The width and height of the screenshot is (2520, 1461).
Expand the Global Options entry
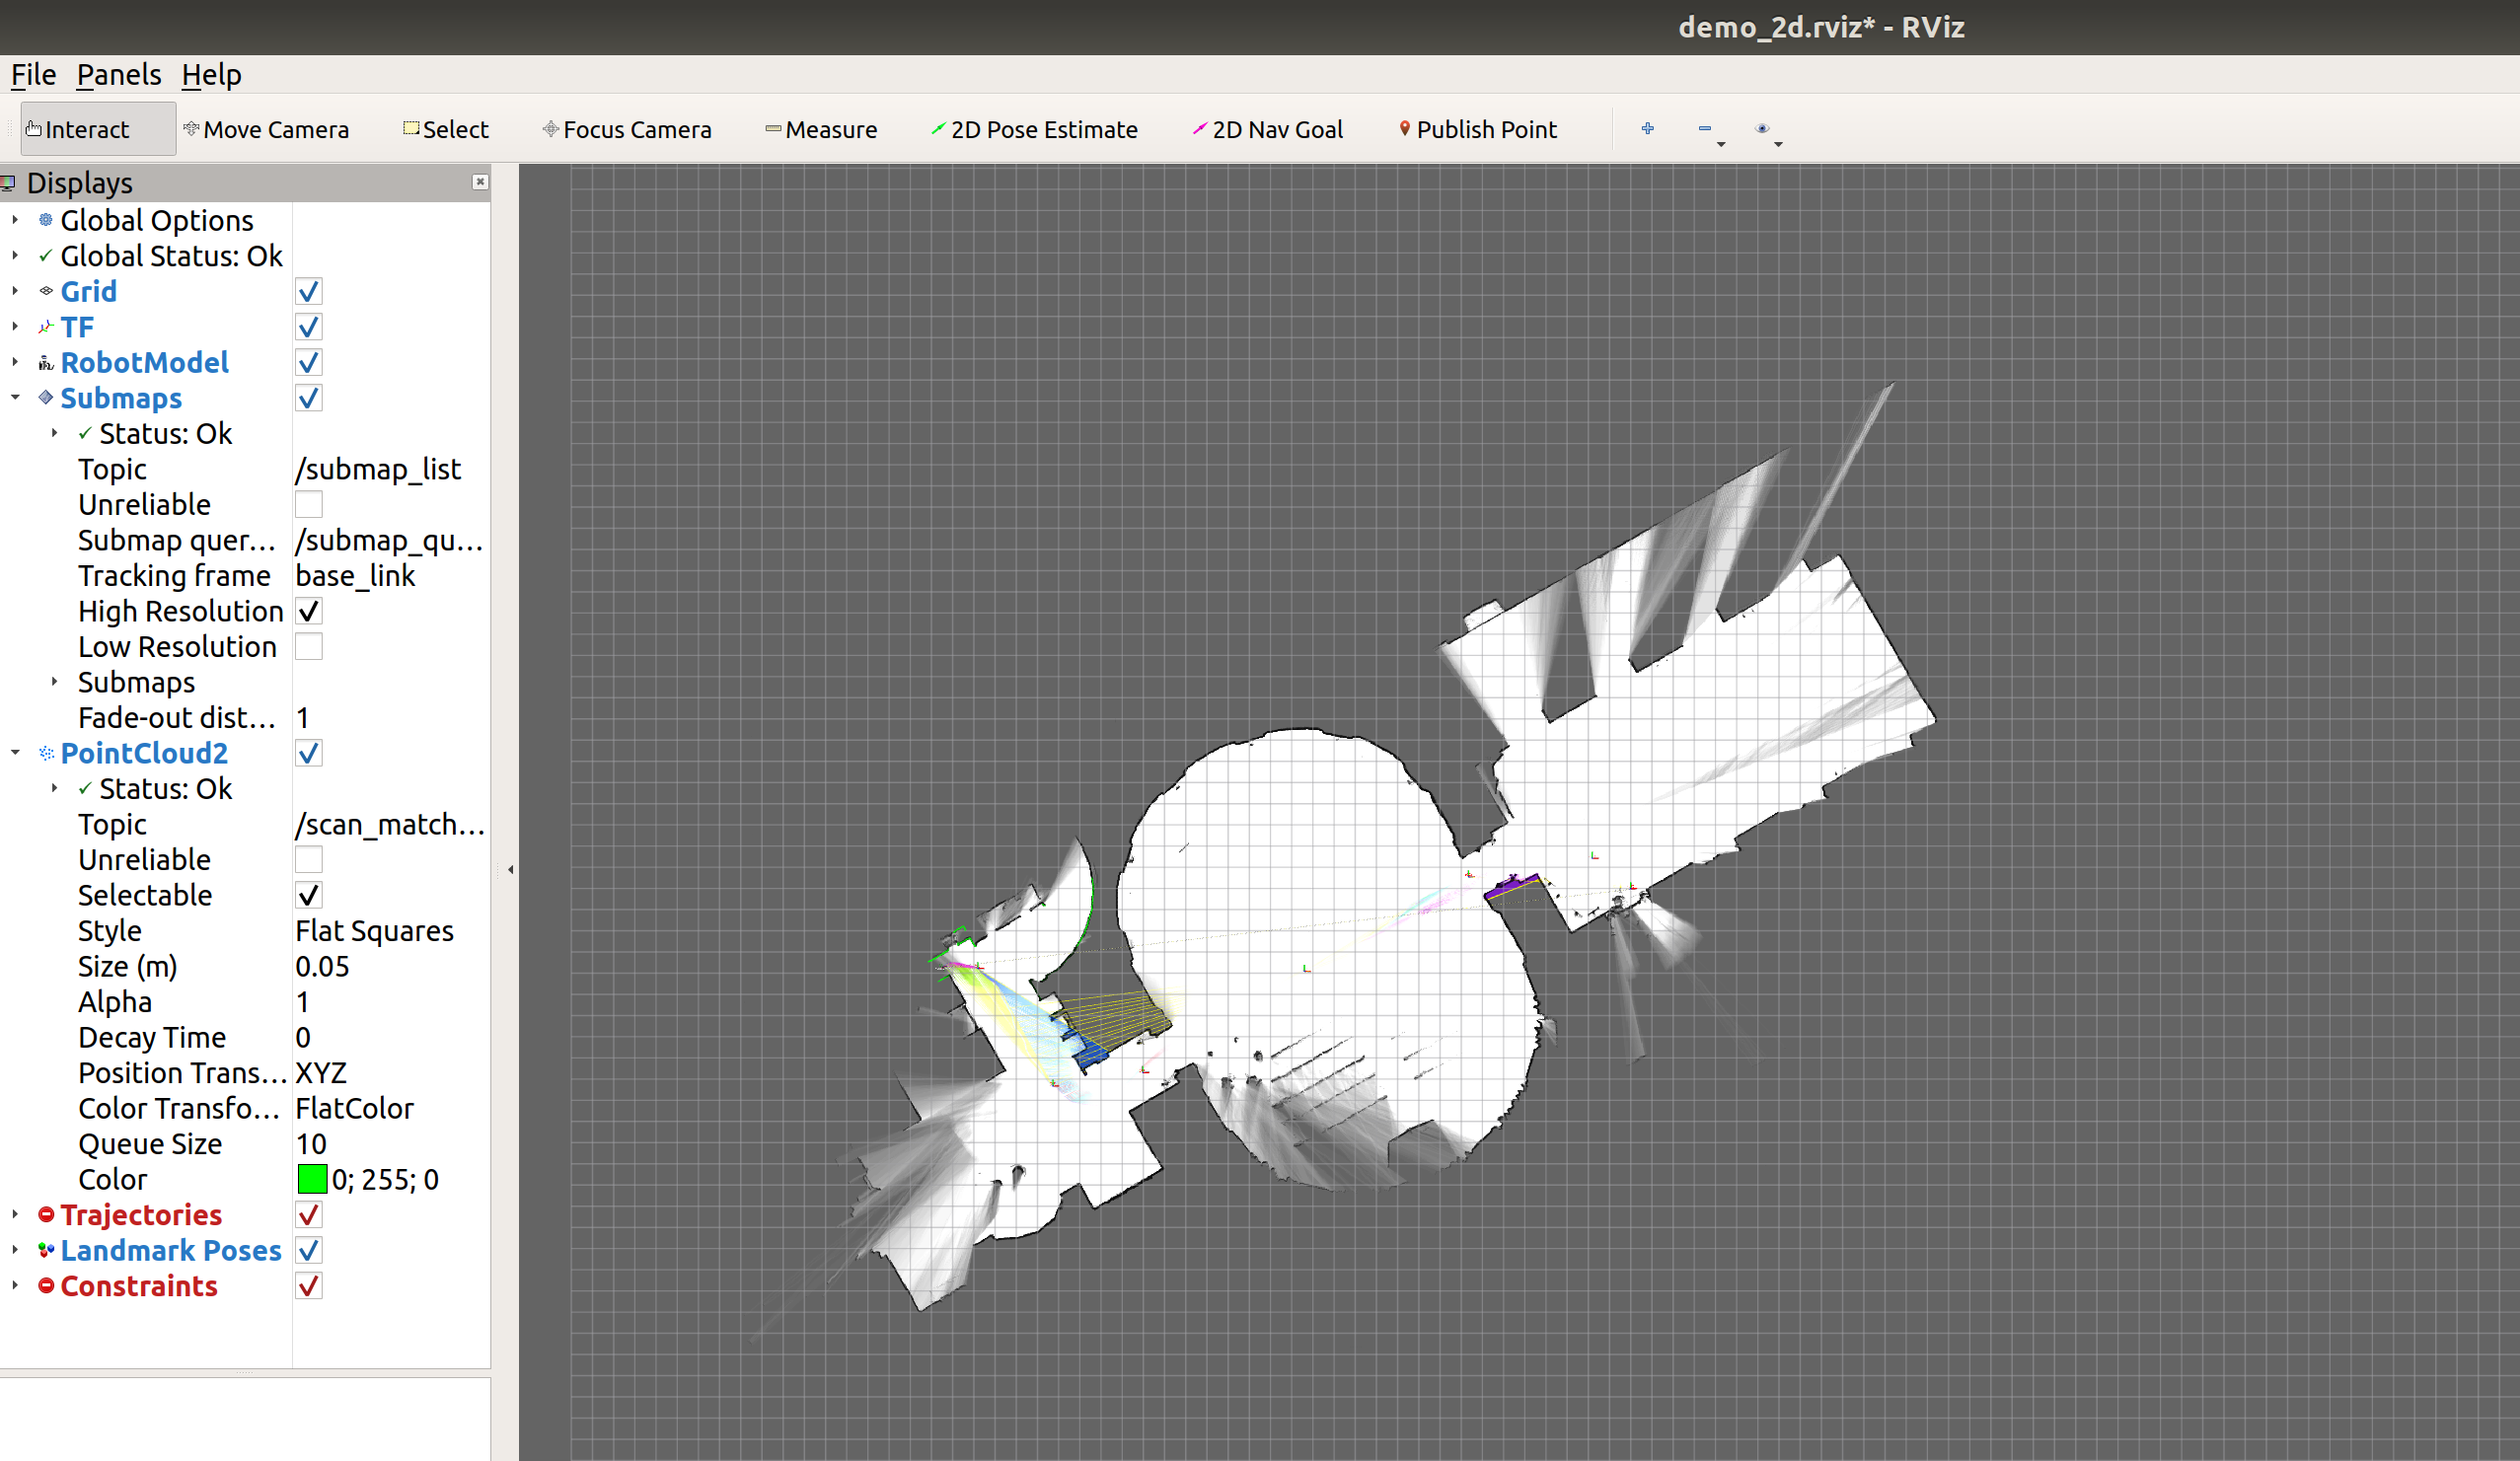tap(15, 220)
